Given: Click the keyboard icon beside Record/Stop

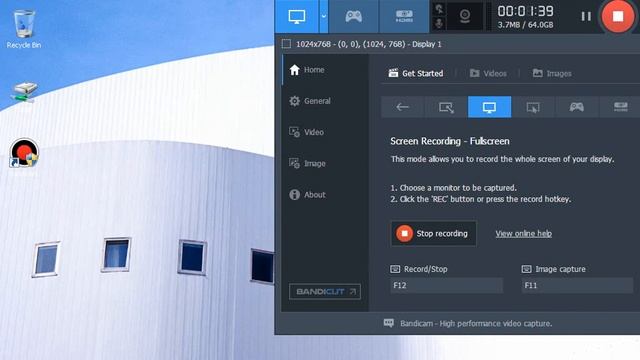Looking at the screenshot, I should (395, 269).
